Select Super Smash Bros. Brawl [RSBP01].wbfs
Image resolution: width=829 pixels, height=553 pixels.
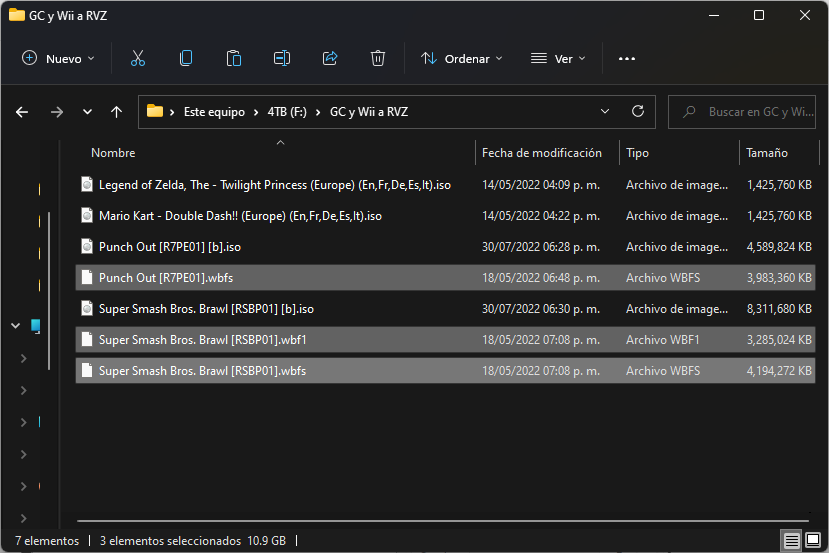[445, 371]
